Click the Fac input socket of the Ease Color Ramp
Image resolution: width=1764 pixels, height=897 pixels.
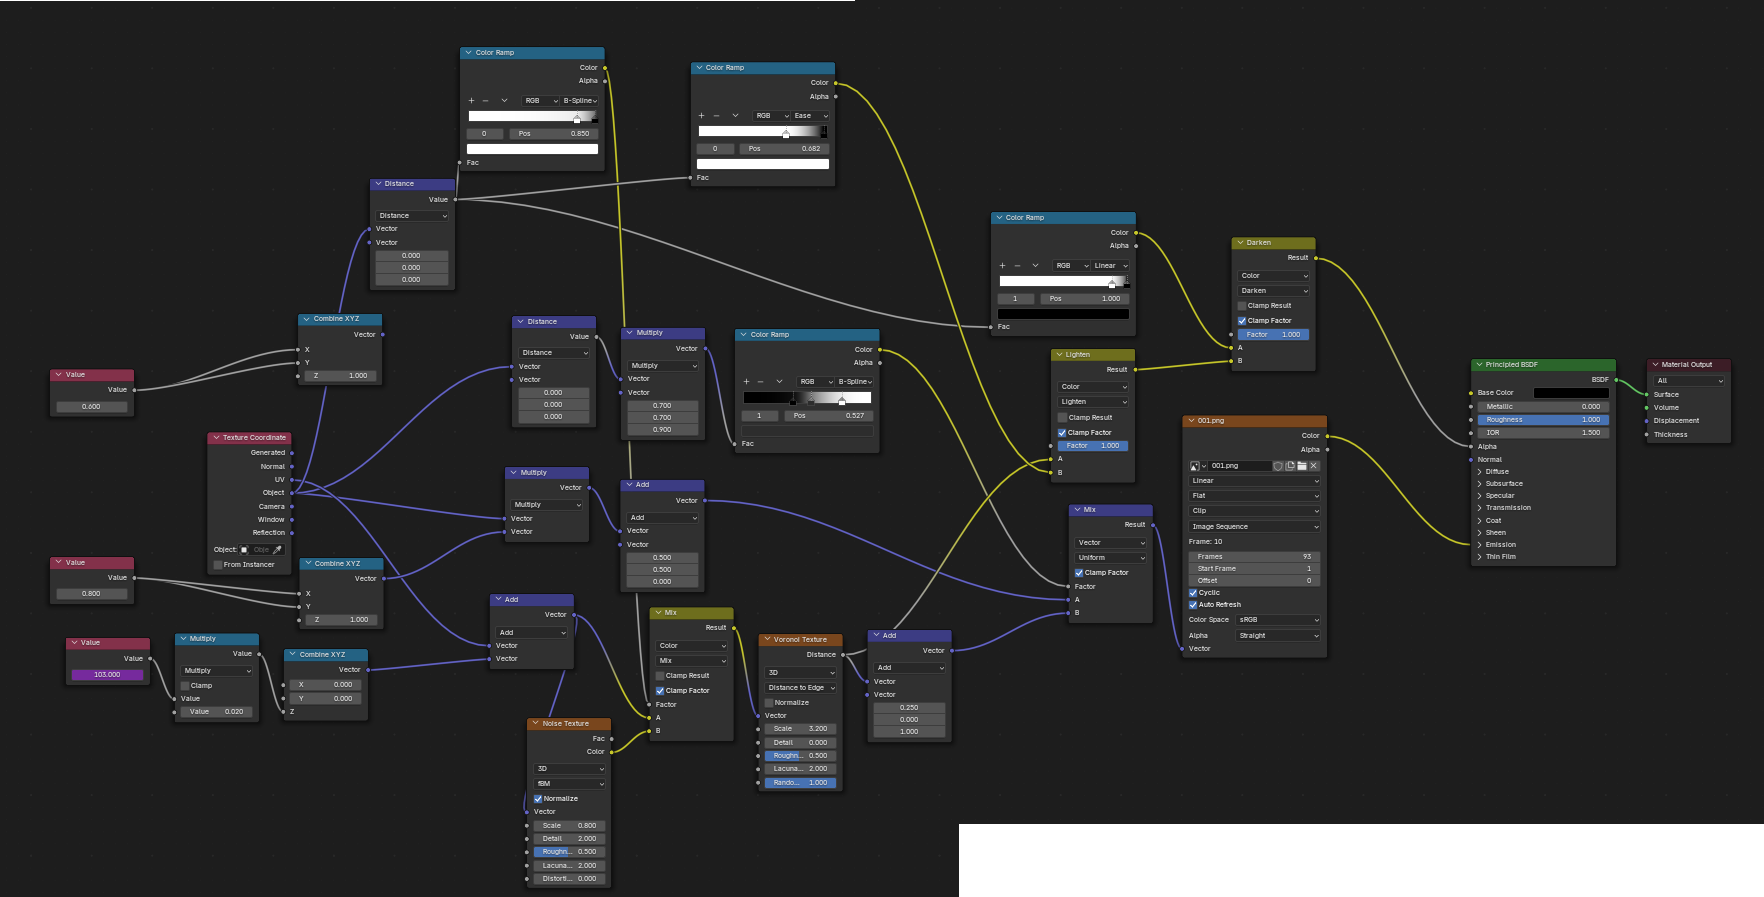(x=691, y=178)
